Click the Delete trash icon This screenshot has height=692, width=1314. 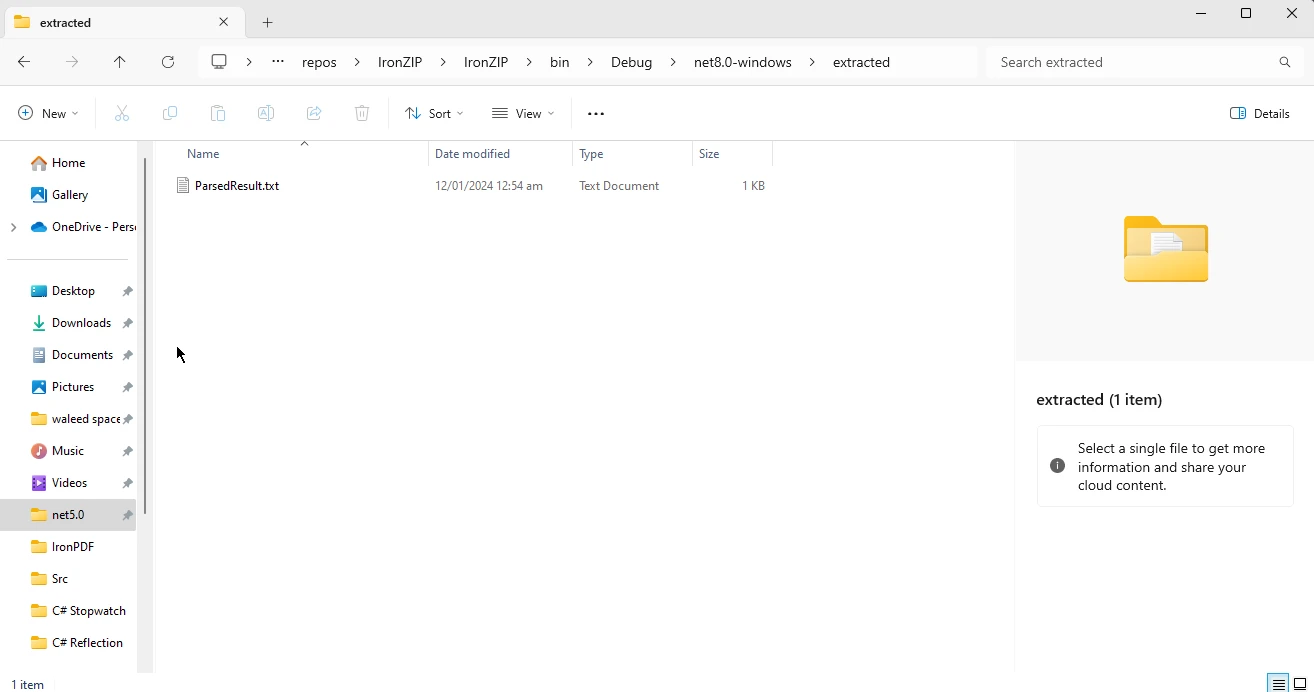[362, 114]
